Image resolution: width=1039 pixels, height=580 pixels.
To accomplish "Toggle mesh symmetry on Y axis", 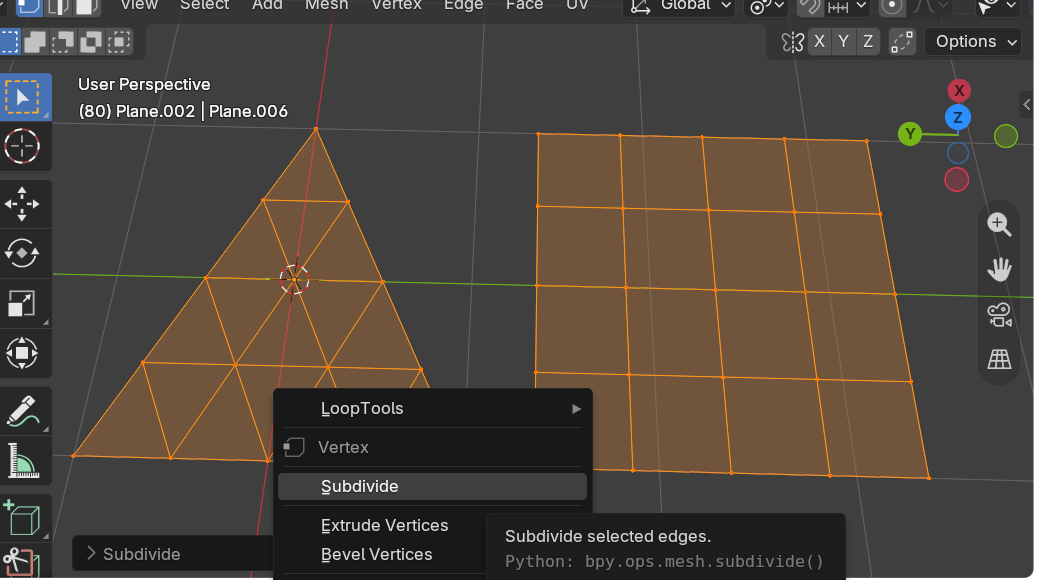I will click(844, 42).
